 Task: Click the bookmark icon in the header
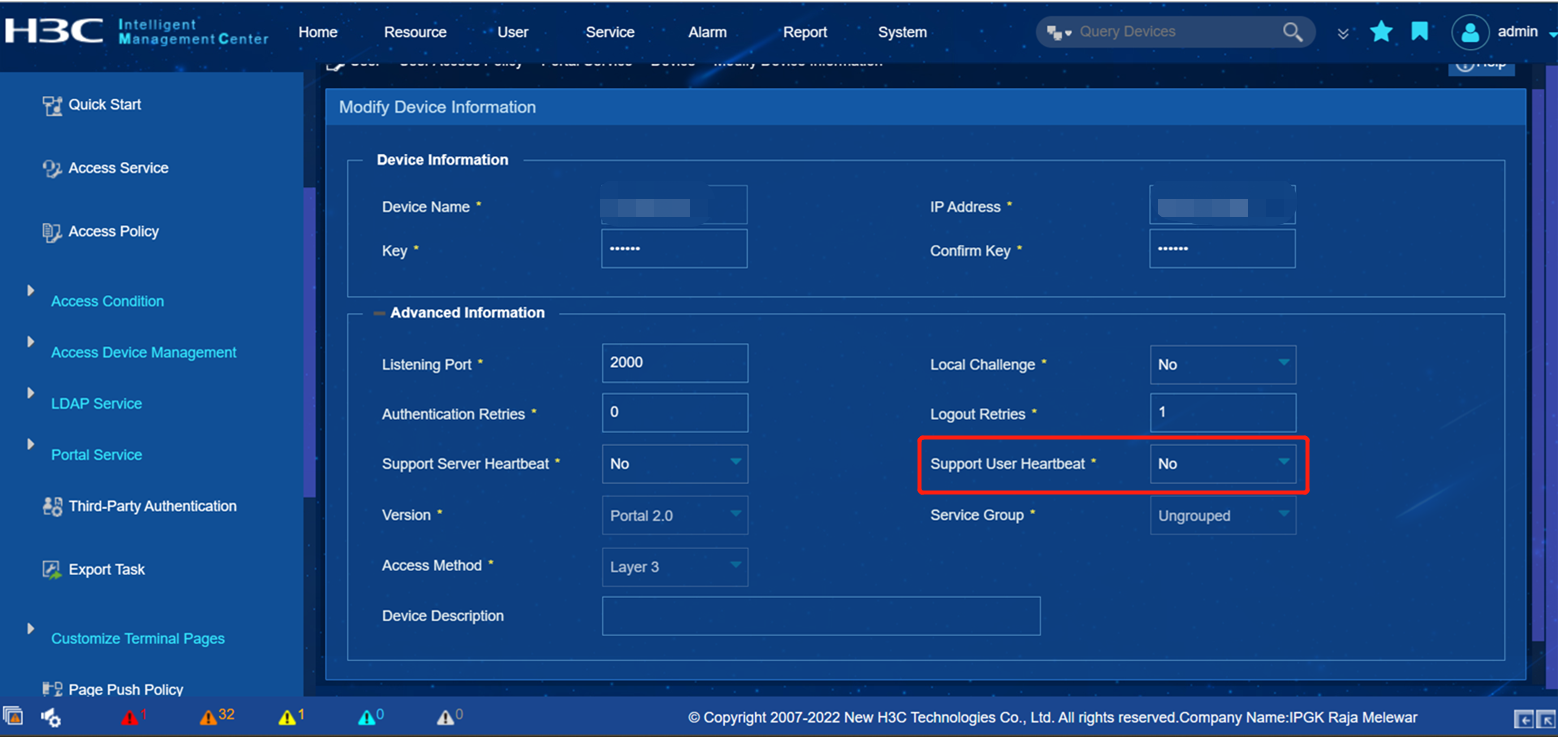pos(1419,31)
